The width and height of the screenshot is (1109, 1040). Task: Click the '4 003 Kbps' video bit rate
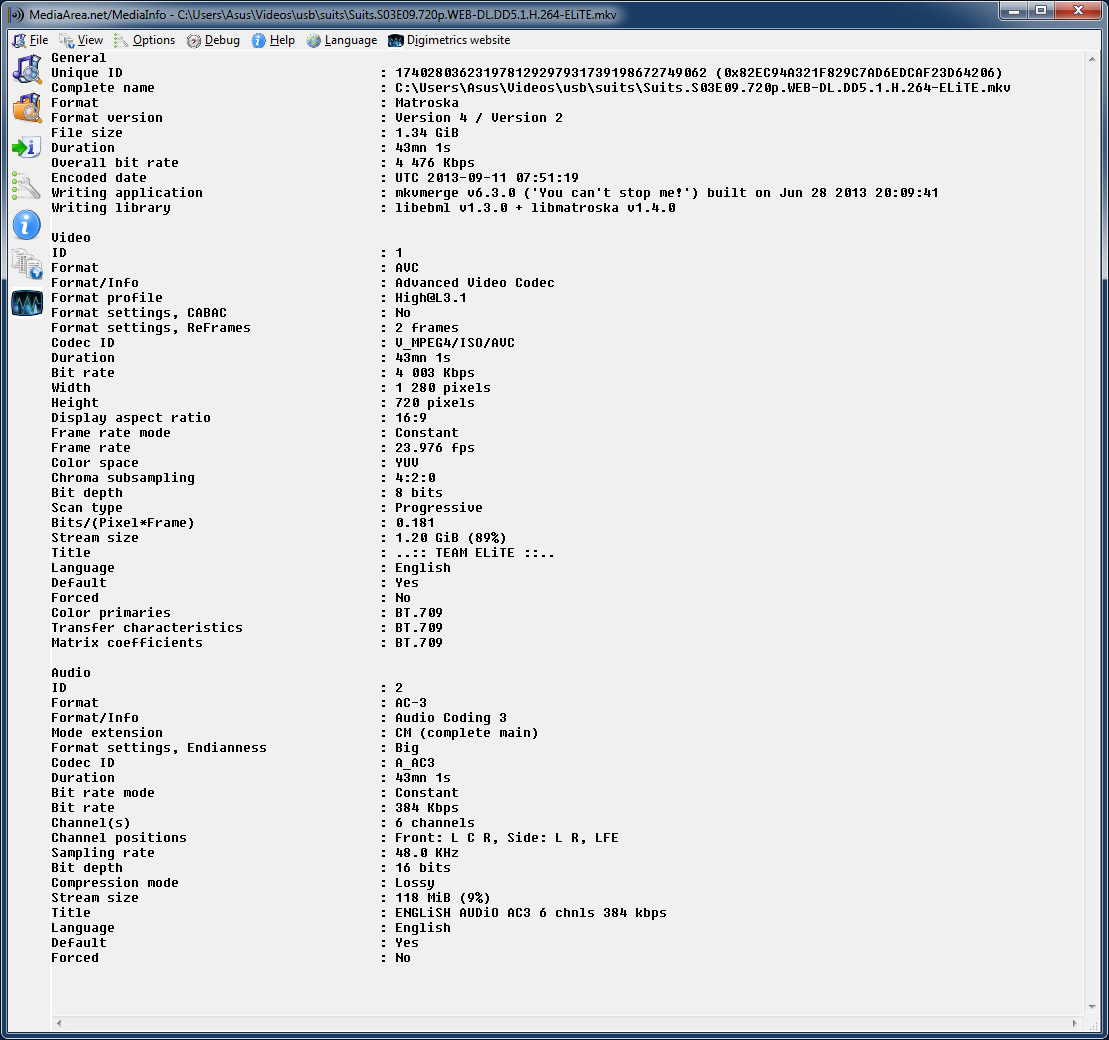[x=434, y=373]
